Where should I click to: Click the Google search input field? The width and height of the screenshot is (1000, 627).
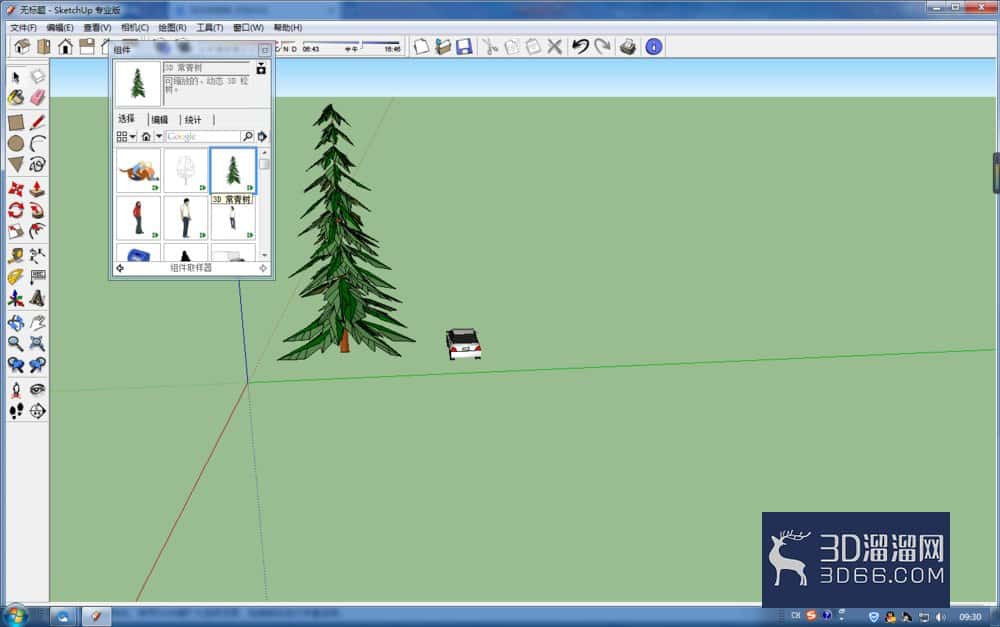point(203,136)
